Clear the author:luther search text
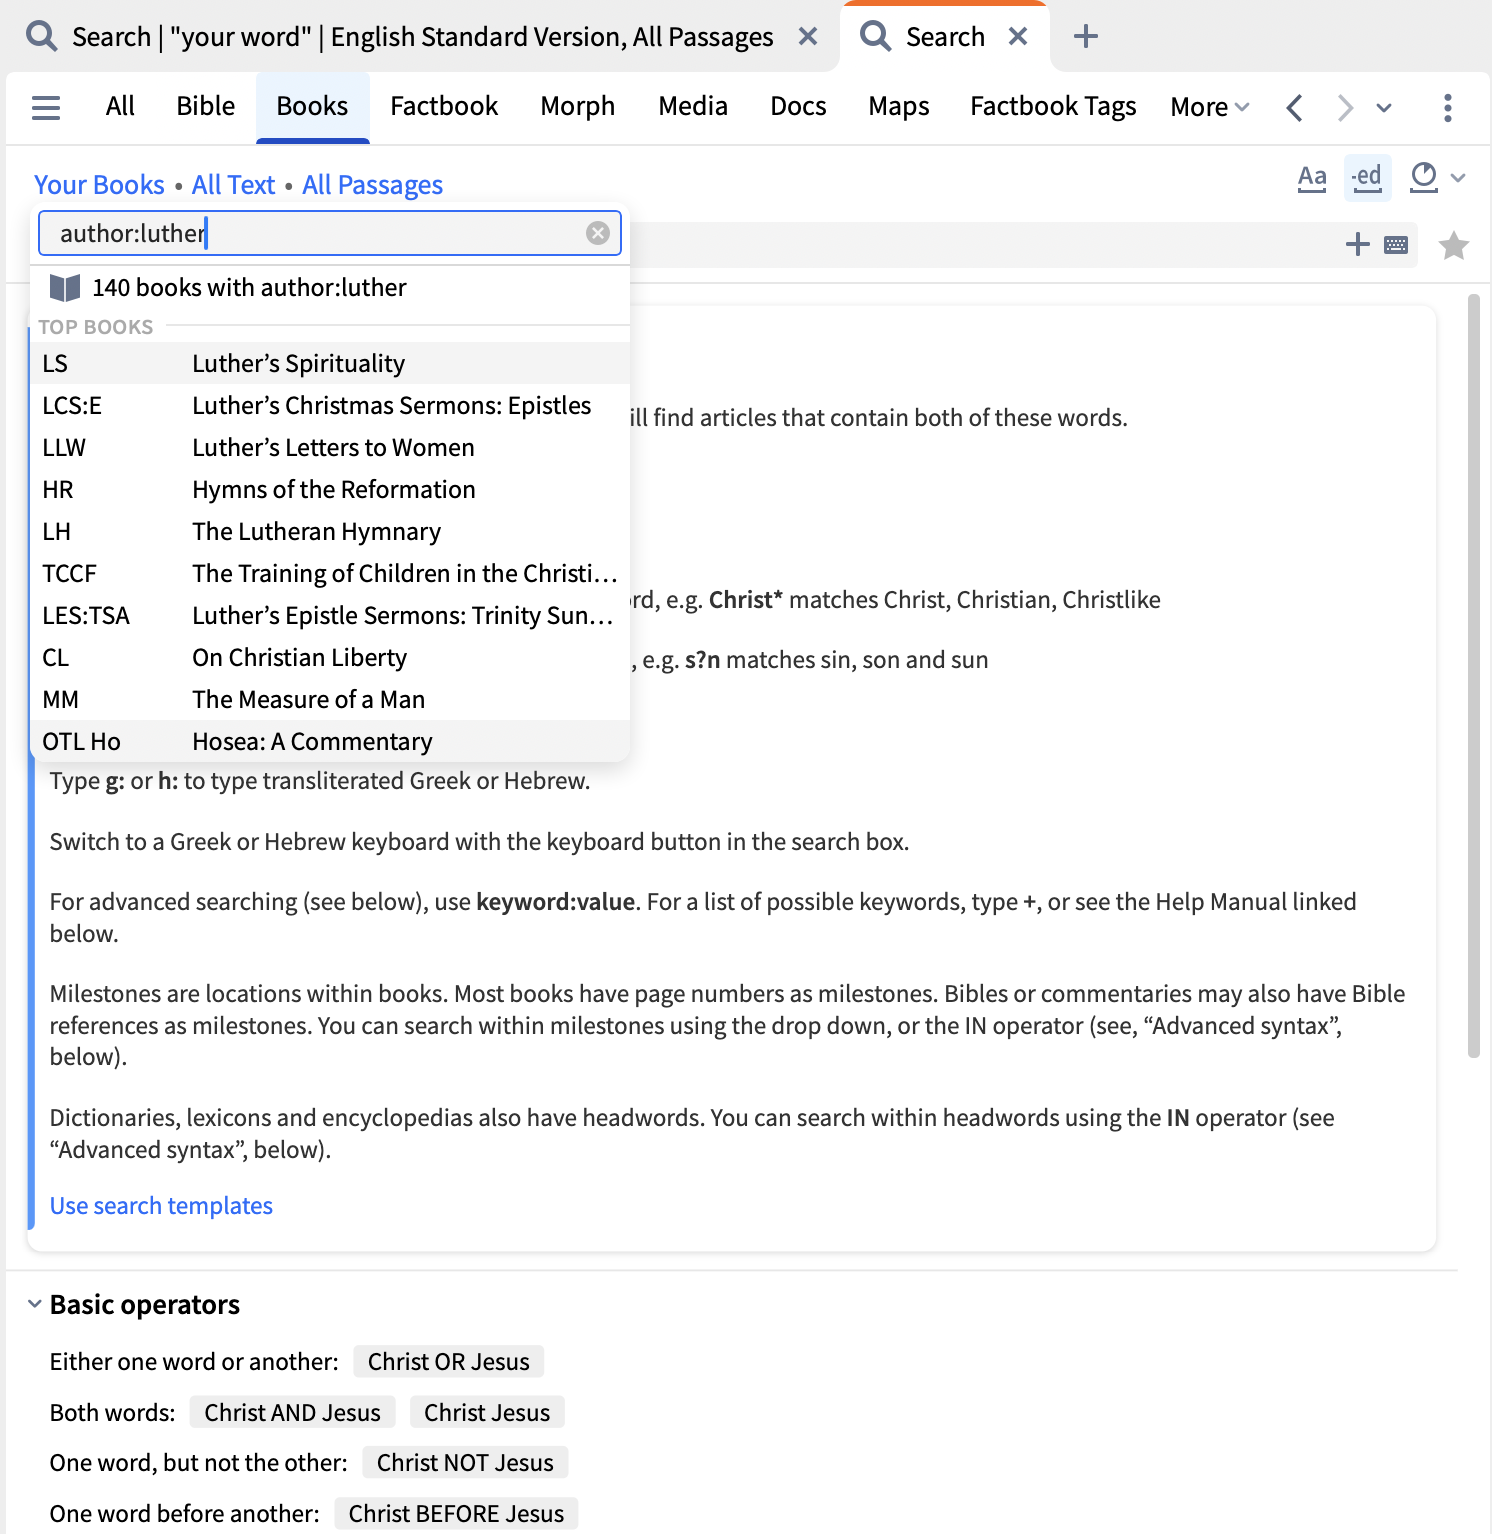 coord(597,233)
